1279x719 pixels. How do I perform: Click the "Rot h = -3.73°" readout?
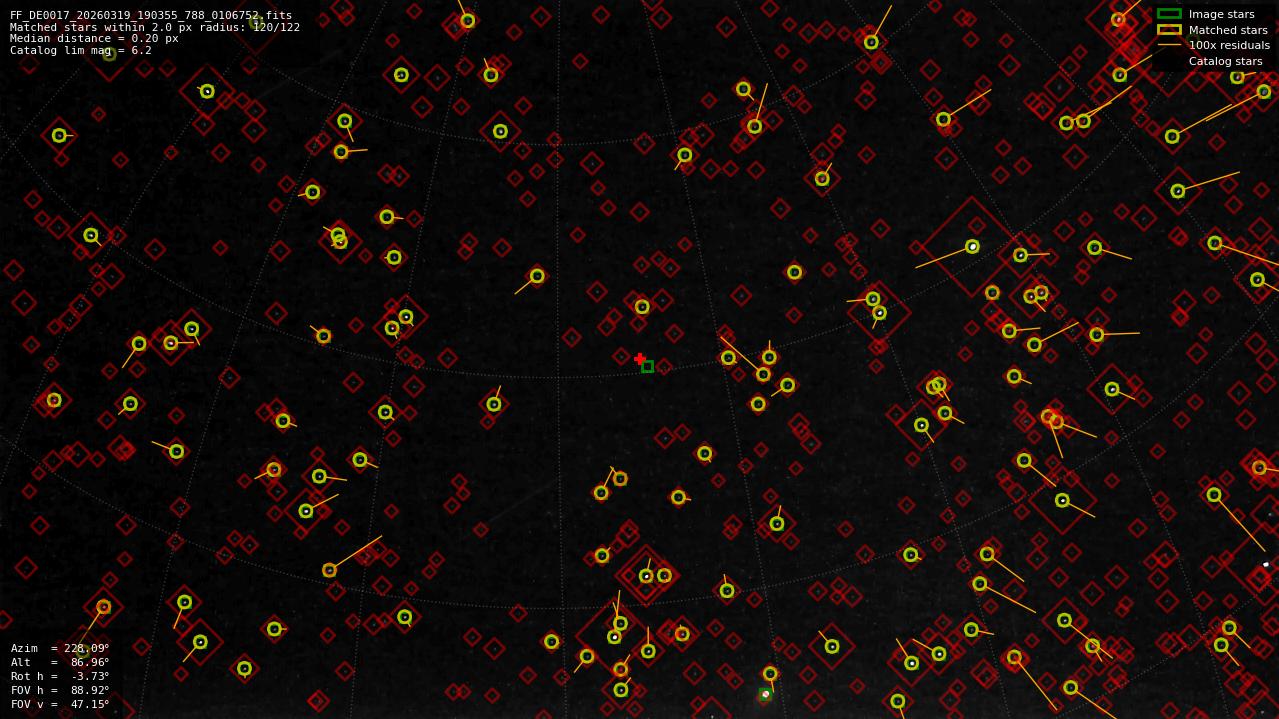coord(60,676)
